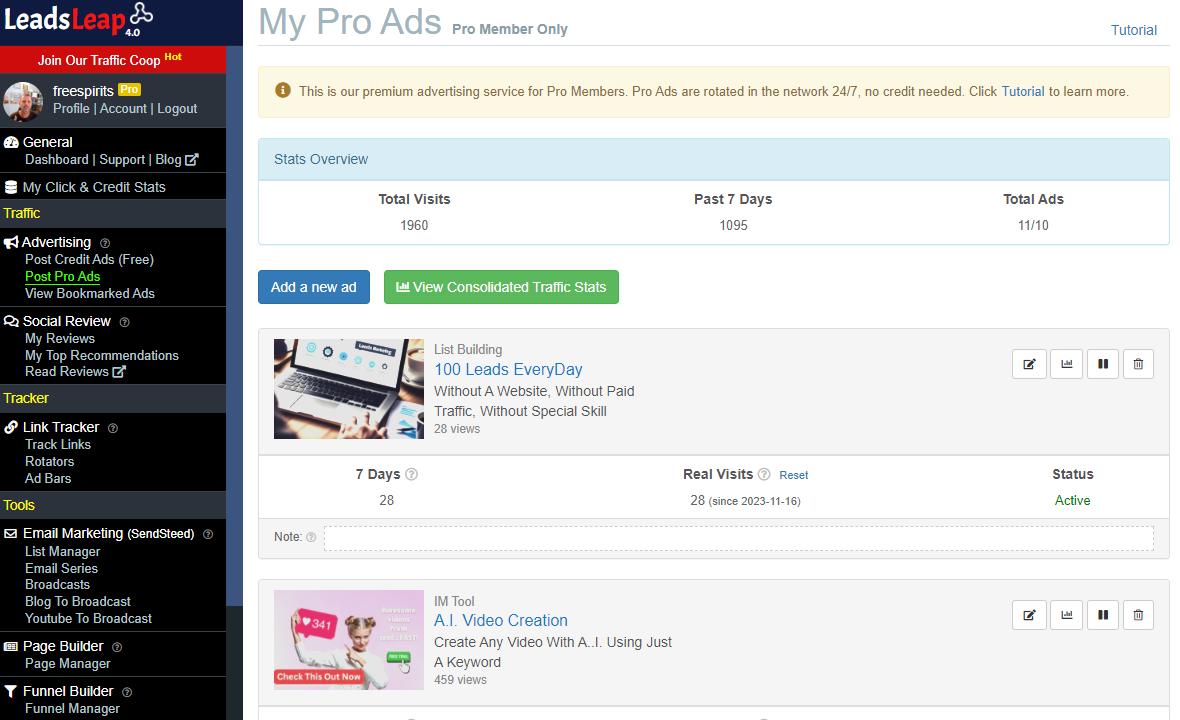Delete the 100 Leads EveryDay ad
Screen dimensions: 1180x720
pos(1138,364)
